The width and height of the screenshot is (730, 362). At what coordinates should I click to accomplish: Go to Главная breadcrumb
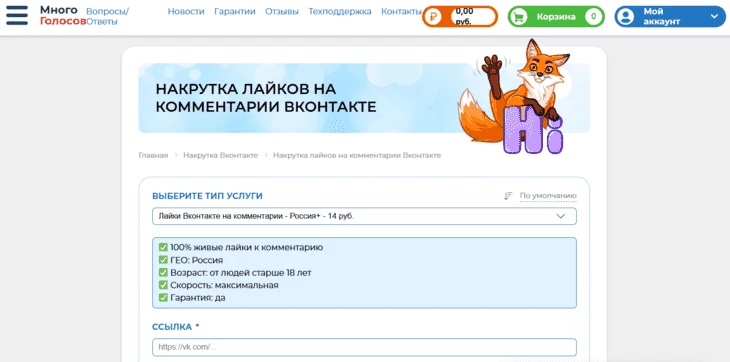click(153, 155)
